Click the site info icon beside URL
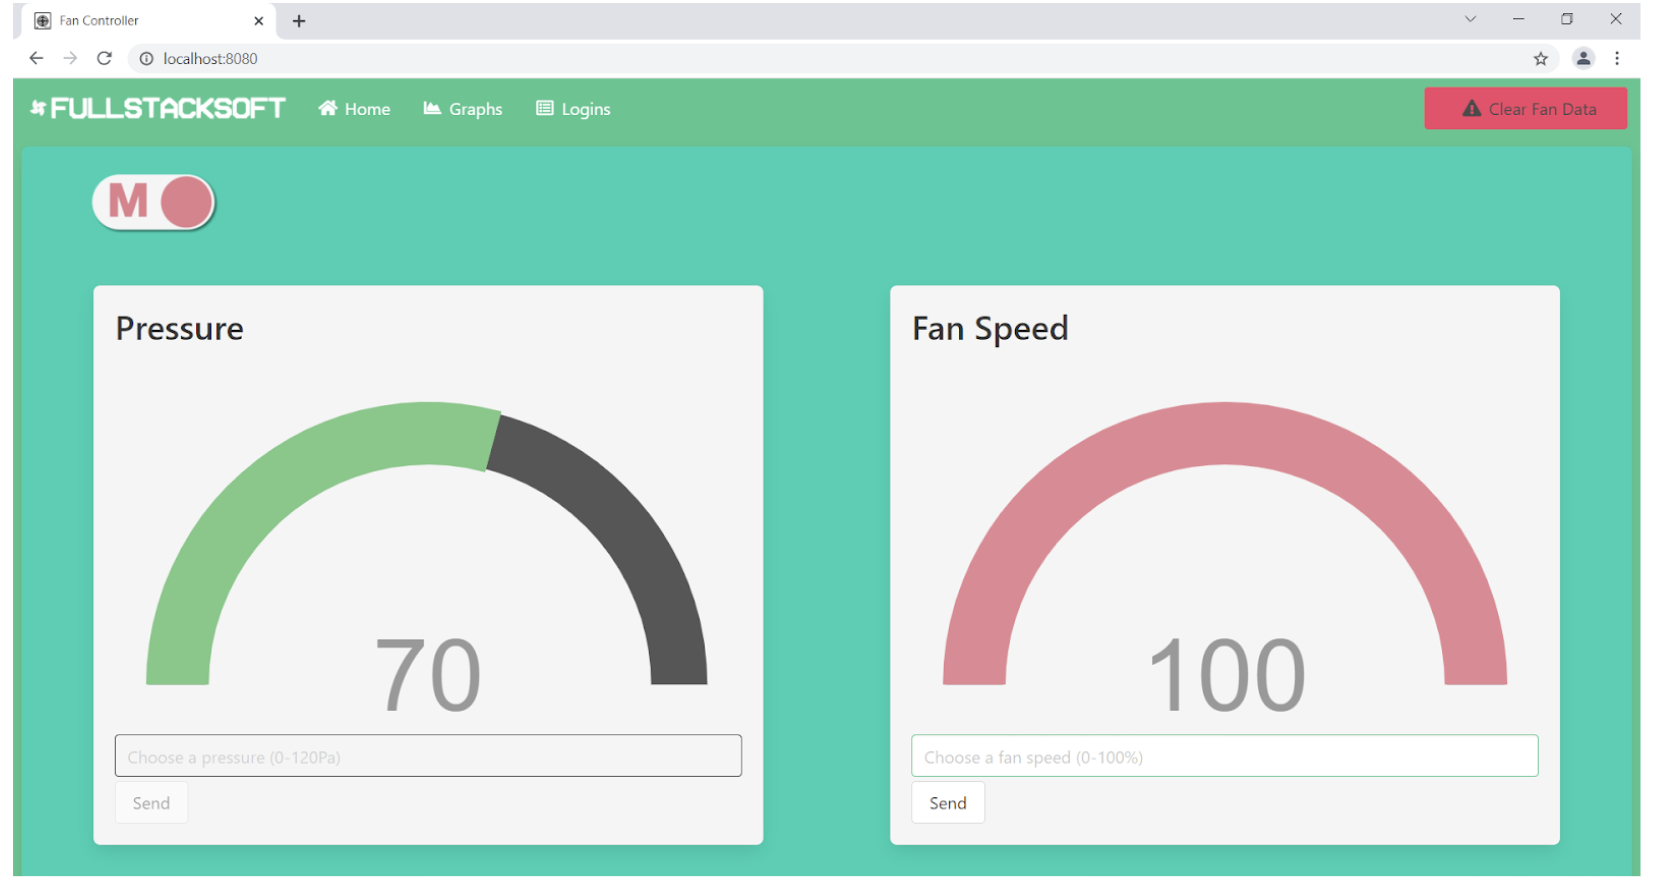The height and width of the screenshot is (886, 1662). tap(146, 58)
